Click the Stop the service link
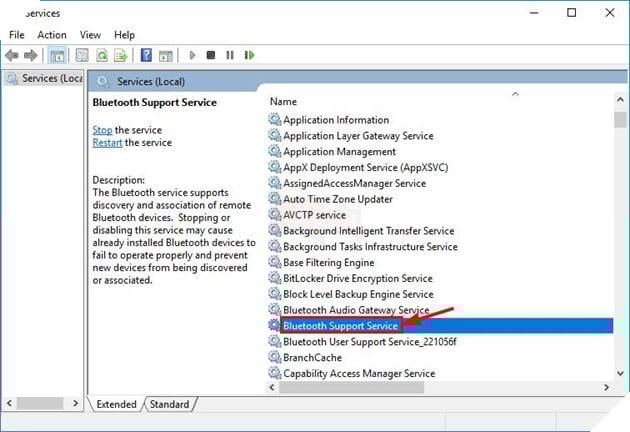This screenshot has height=432, width=630. pos(102,130)
